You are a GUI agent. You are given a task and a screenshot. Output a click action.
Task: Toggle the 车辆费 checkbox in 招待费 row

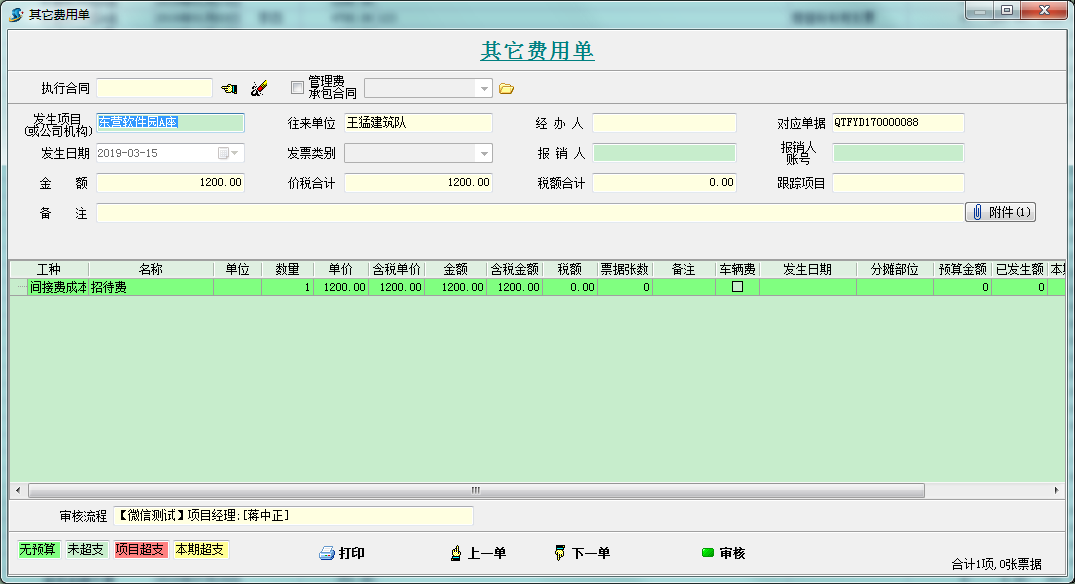(738, 287)
